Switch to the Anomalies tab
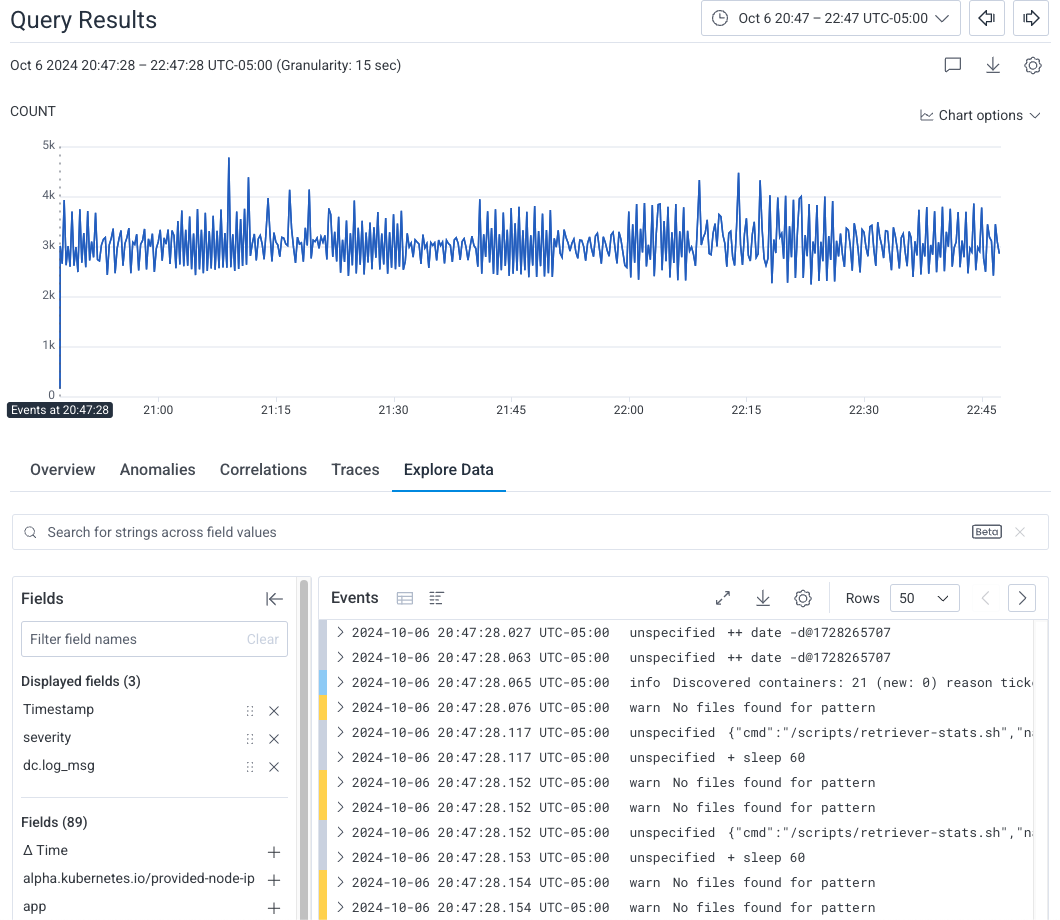 pos(157,469)
